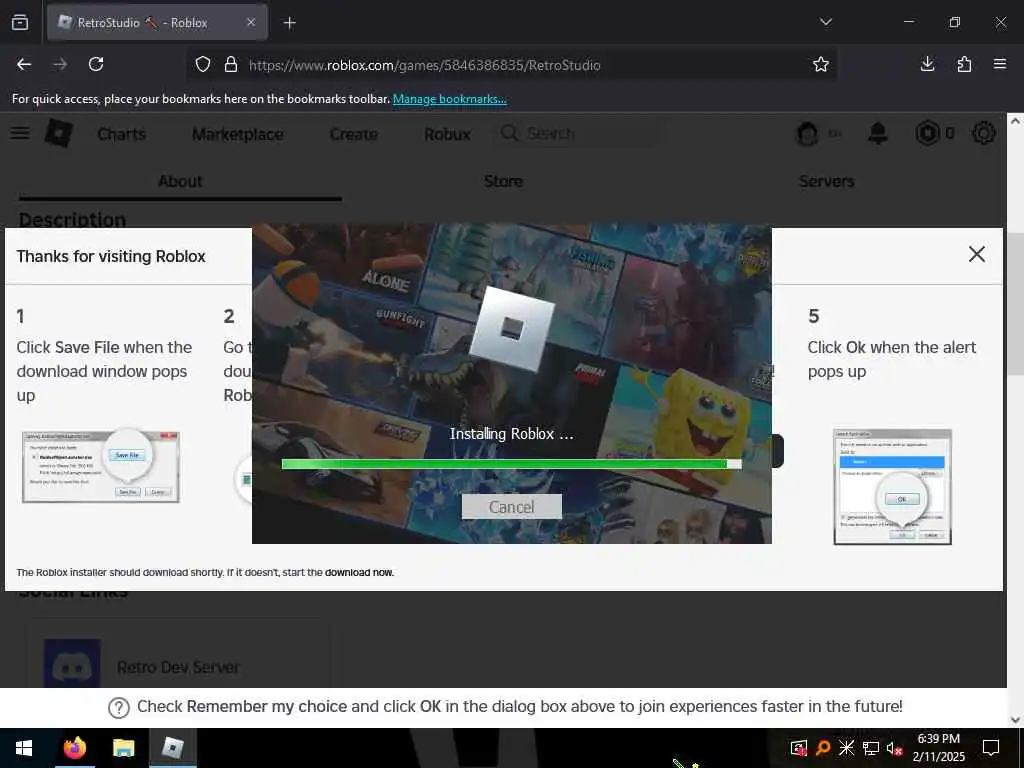This screenshot has height=768, width=1024.
Task: Click the Discord icon under Social Links
Action: pos(72,664)
